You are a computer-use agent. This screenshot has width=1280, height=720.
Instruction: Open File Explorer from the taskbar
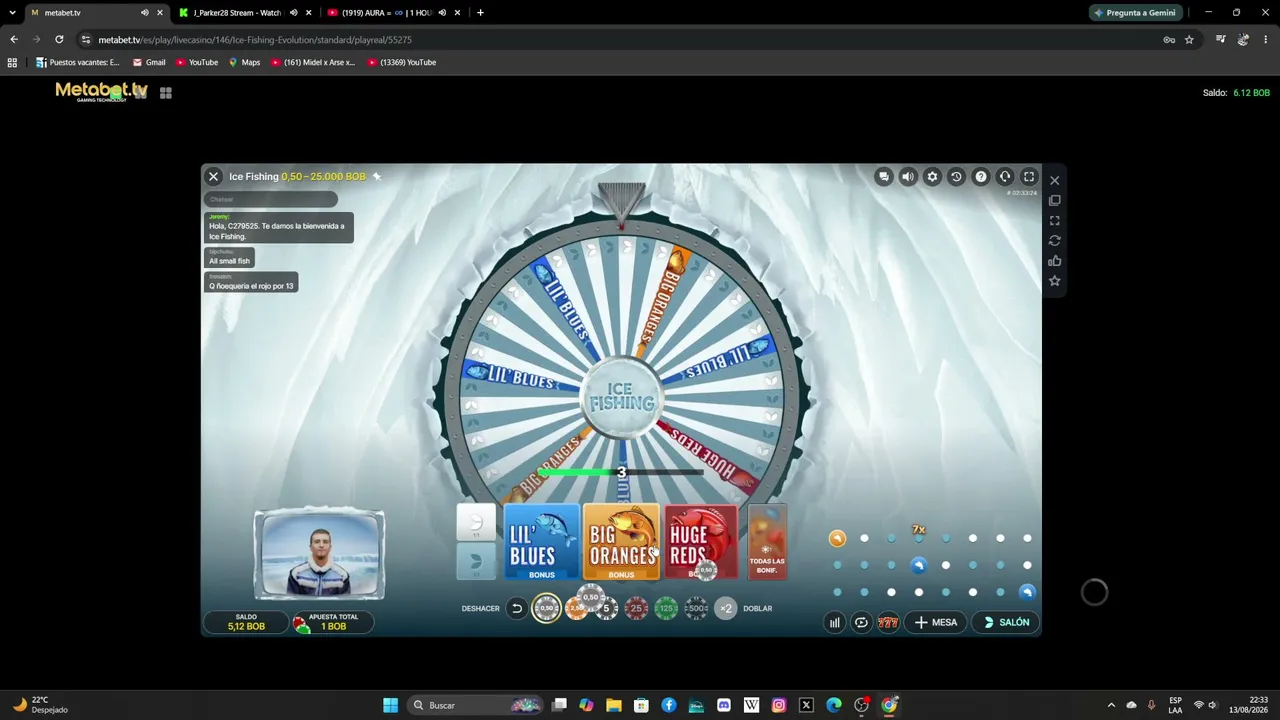coord(614,705)
